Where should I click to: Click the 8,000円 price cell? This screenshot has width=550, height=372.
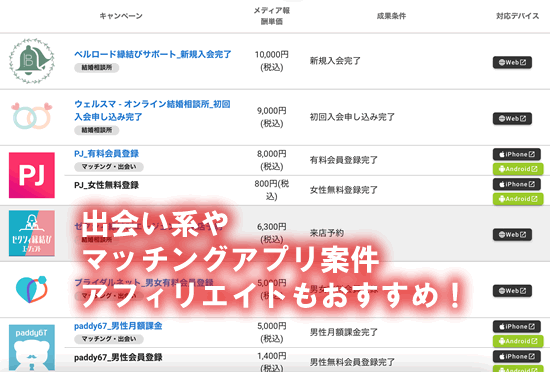tap(271, 160)
